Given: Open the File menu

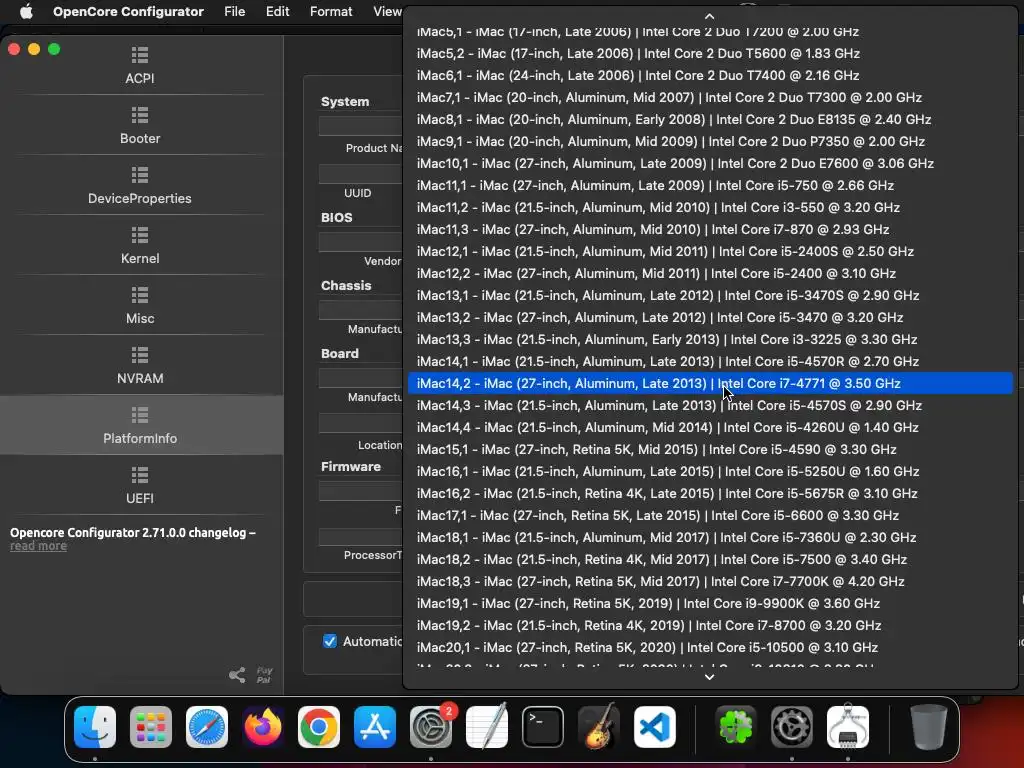Looking at the screenshot, I should [x=234, y=12].
